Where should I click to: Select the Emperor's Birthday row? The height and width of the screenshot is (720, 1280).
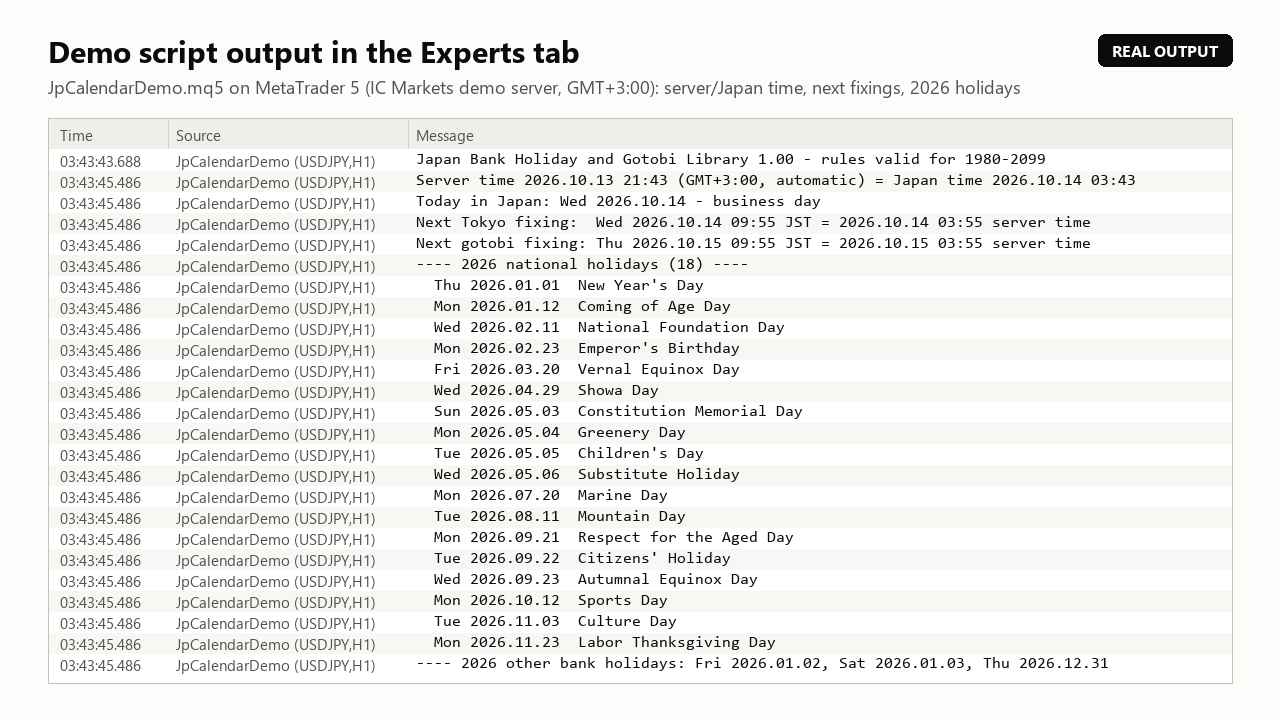point(640,349)
